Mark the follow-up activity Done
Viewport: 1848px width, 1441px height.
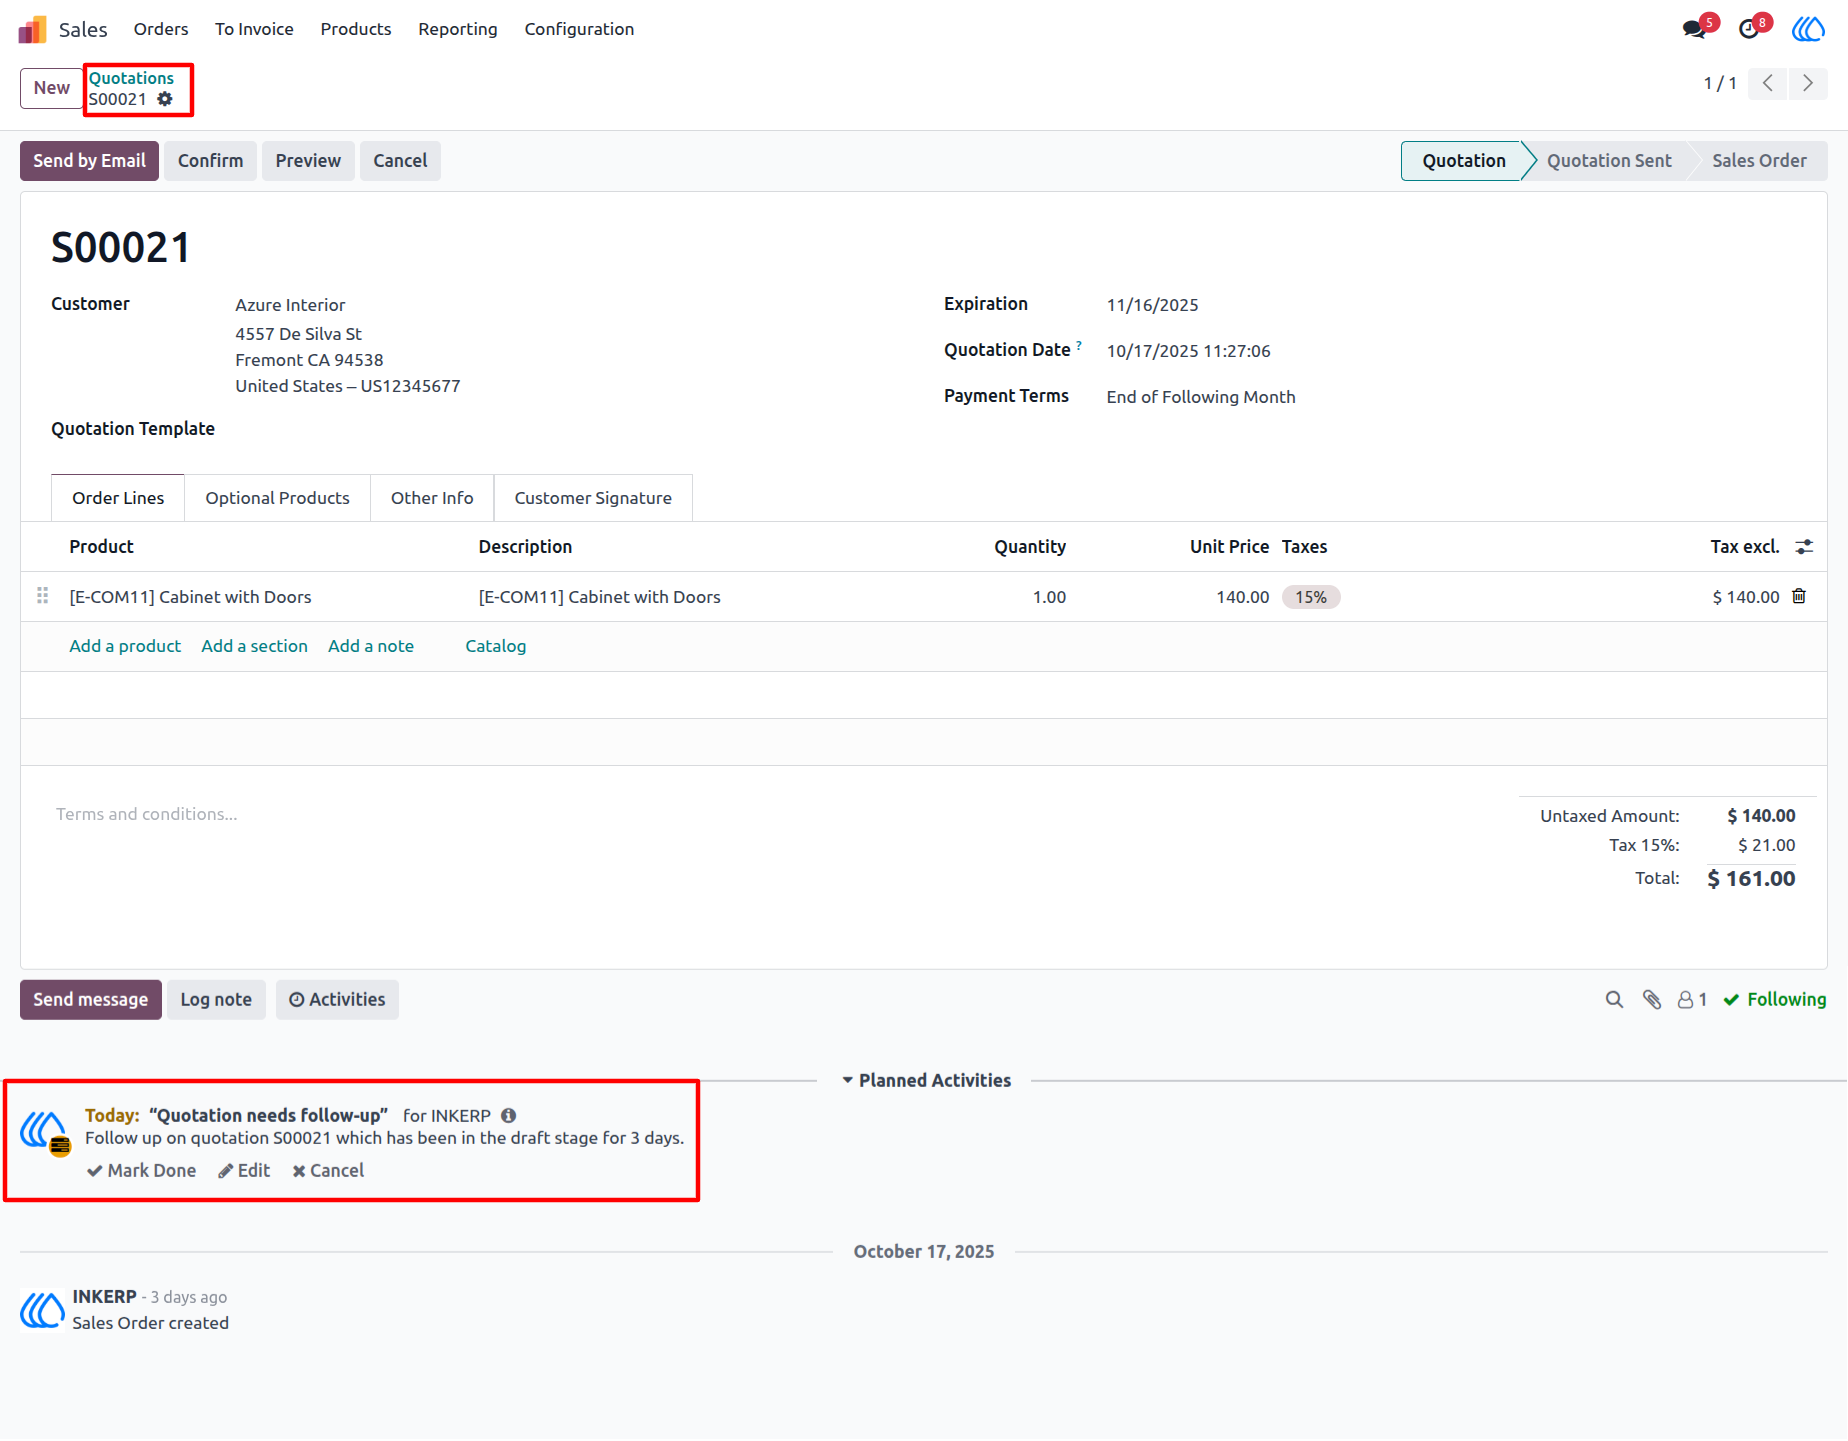coord(141,1171)
